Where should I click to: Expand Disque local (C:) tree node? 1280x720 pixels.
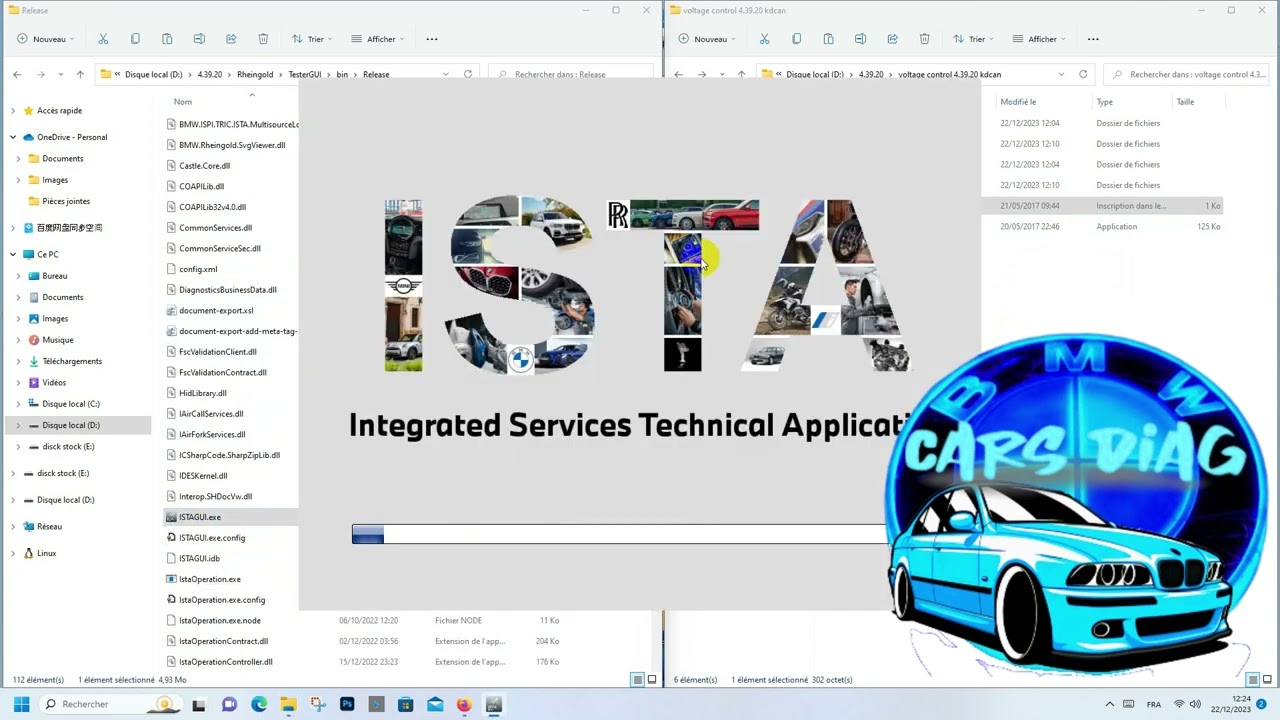[18, 404]
